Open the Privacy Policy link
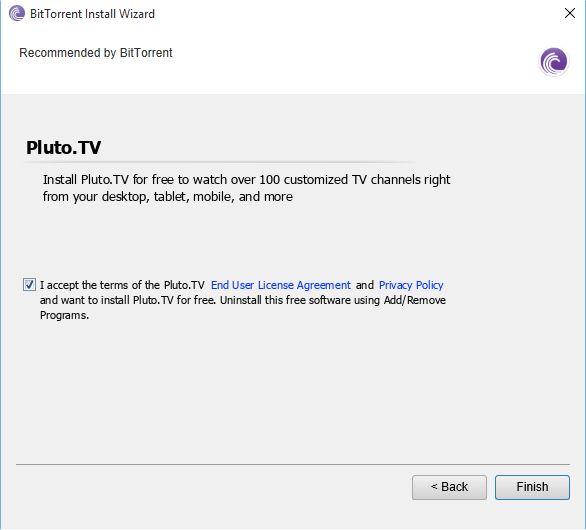 411,285
